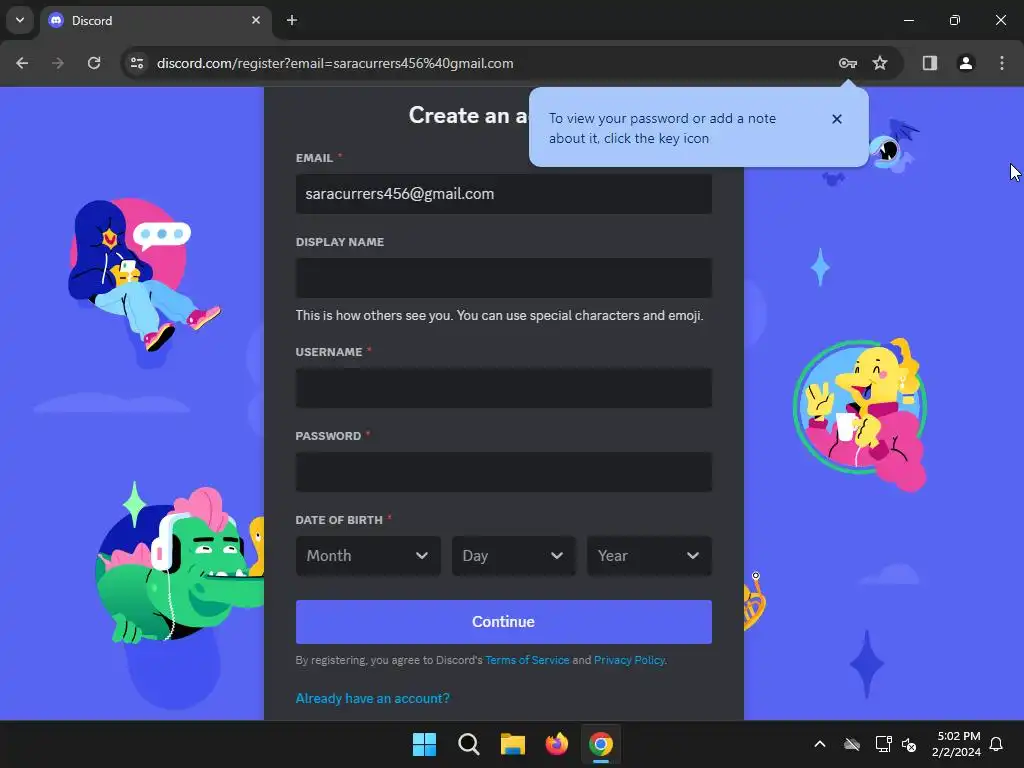This screenshot has height=768, width=1024.
Task: Click the OneDrive cloud tray icon
Action: tap(852, 744)
